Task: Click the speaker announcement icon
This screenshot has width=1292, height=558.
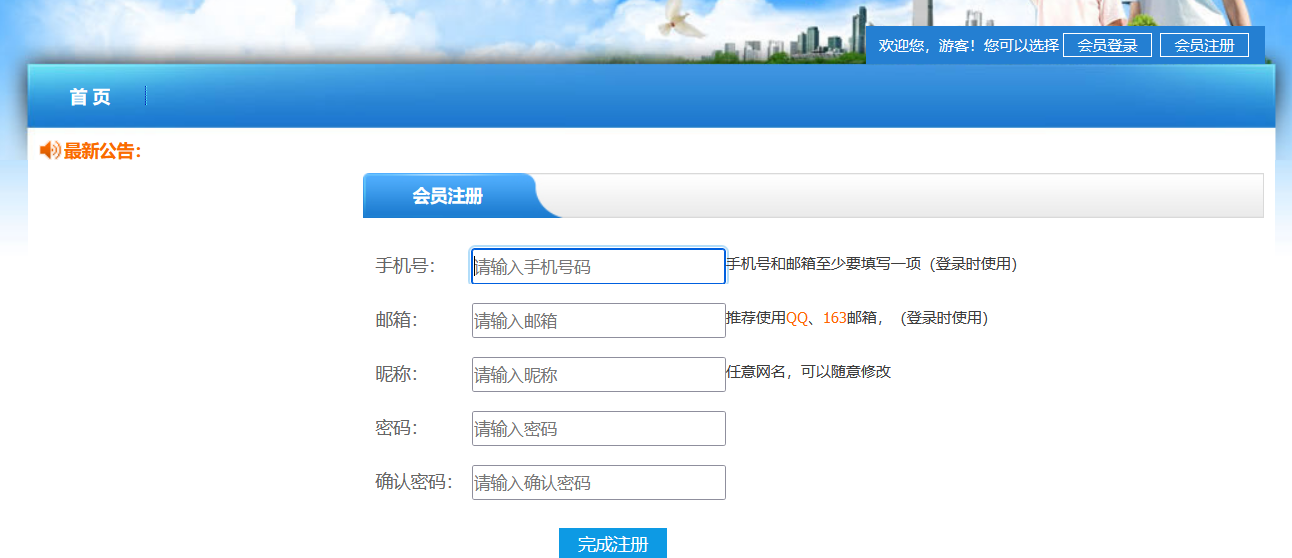Action: pyautogui.click(x=50, y=150)
